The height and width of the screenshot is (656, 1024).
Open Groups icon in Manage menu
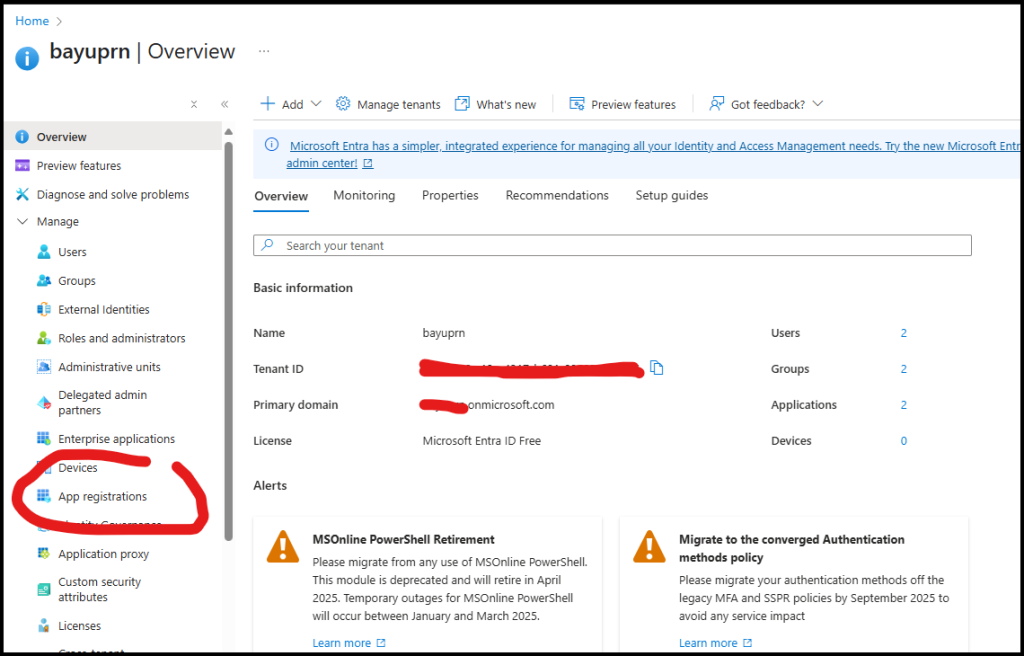[44, 281]
